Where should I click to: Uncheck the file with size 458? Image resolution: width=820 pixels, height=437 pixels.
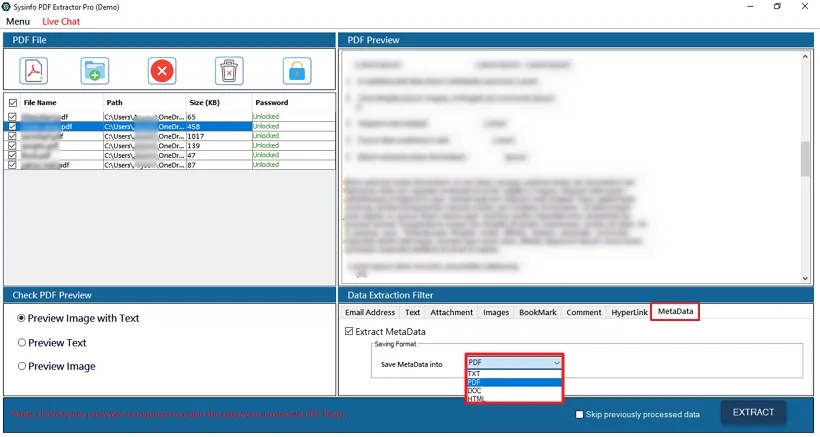click(x=13, y=126)
